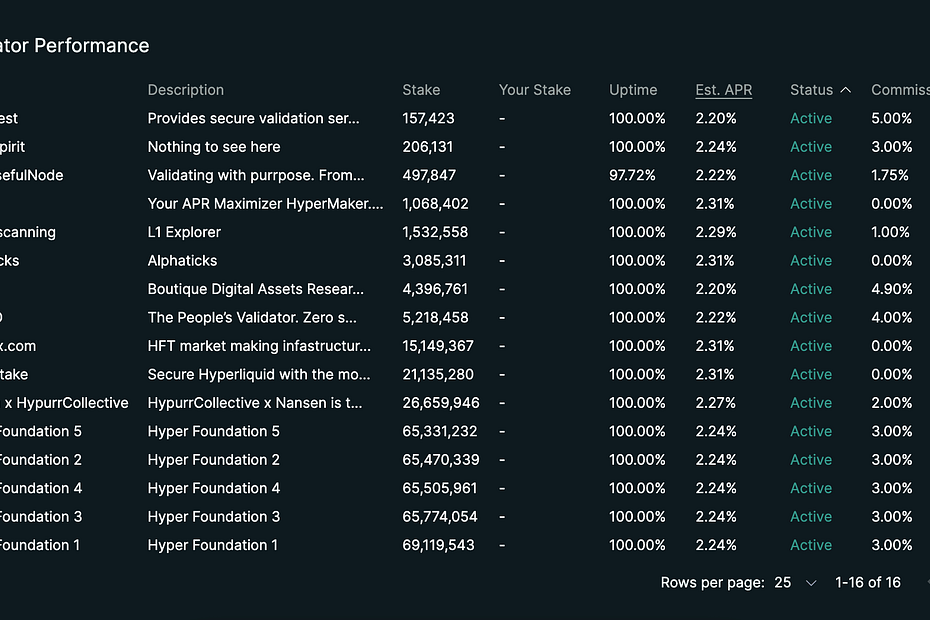Open 'HypurrCollective x Nansen is t...' description
The width and height of the screenshot is (930, 620).
pos(254,403)
